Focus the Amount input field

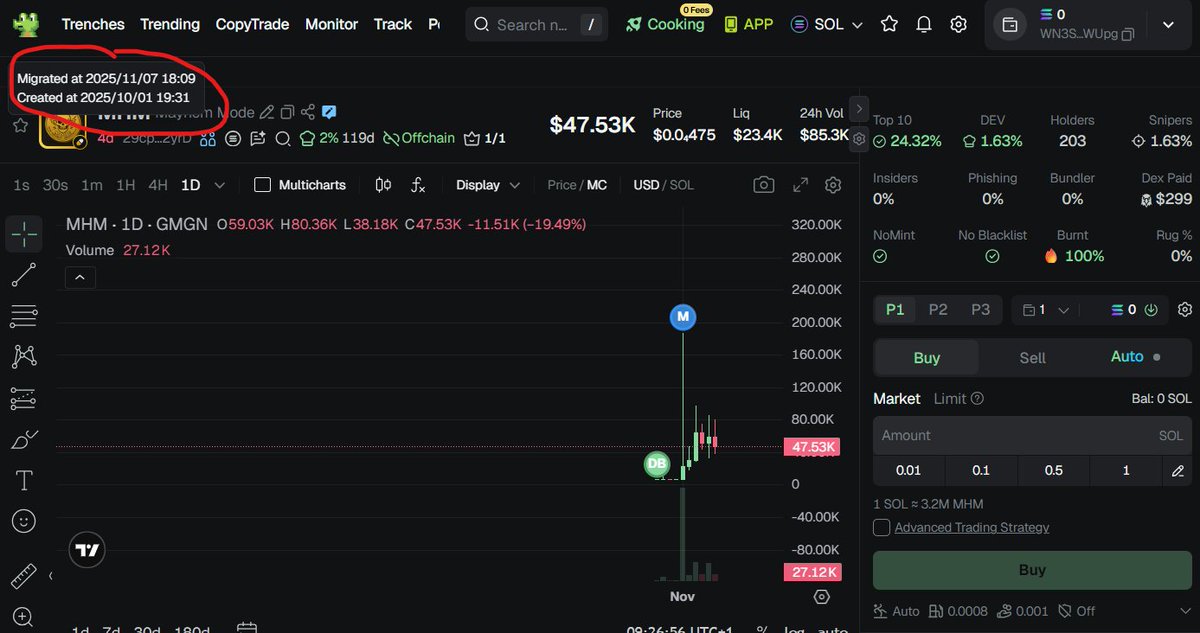coord(1032,436)
